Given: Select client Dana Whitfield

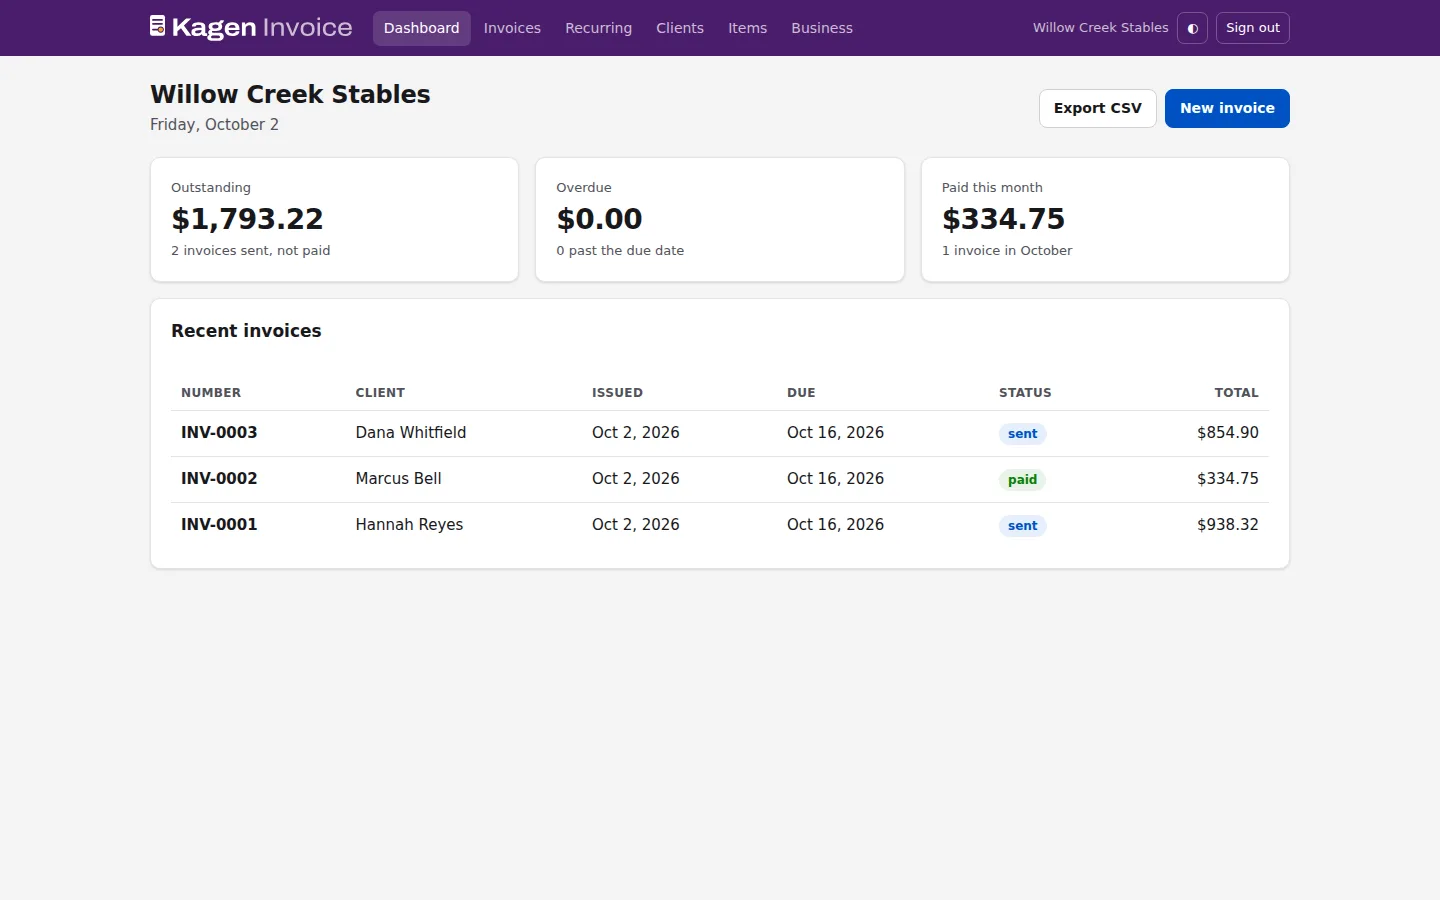Looking at the screenshot, I should pyautogui.click(x=411, y=433).
